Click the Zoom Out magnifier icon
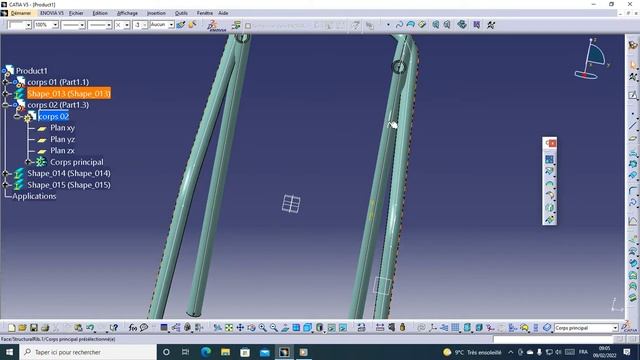This screenshot has width=640, height=360. [274, 328]
